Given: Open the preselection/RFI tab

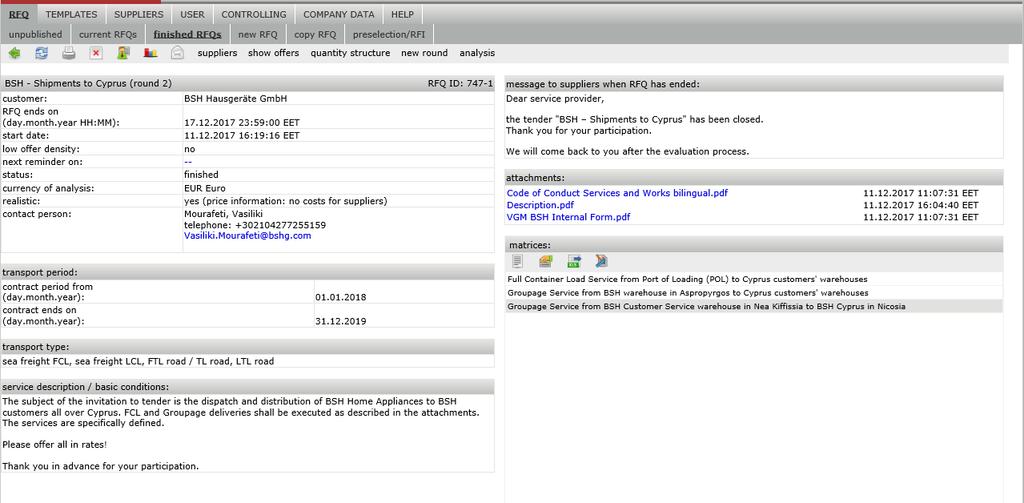Looking at the screenshot, I should (x=389, y=35).
